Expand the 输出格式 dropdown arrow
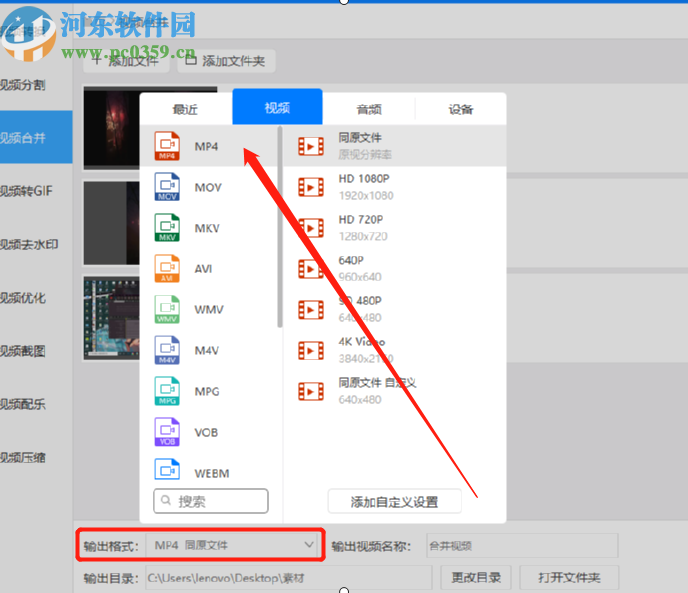This screenshot has width=688, height=593. click(309, 545)
